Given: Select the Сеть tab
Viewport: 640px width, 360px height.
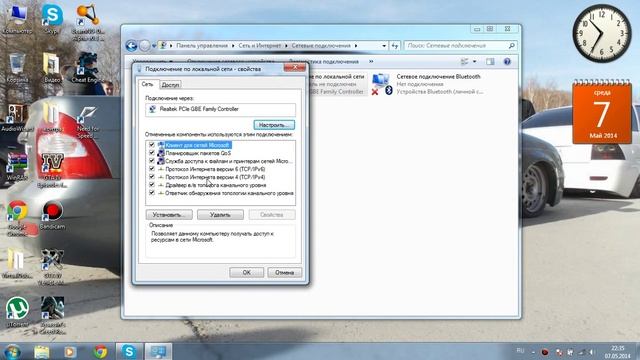Looking at the screenshot, I should (x=147, y=84).
